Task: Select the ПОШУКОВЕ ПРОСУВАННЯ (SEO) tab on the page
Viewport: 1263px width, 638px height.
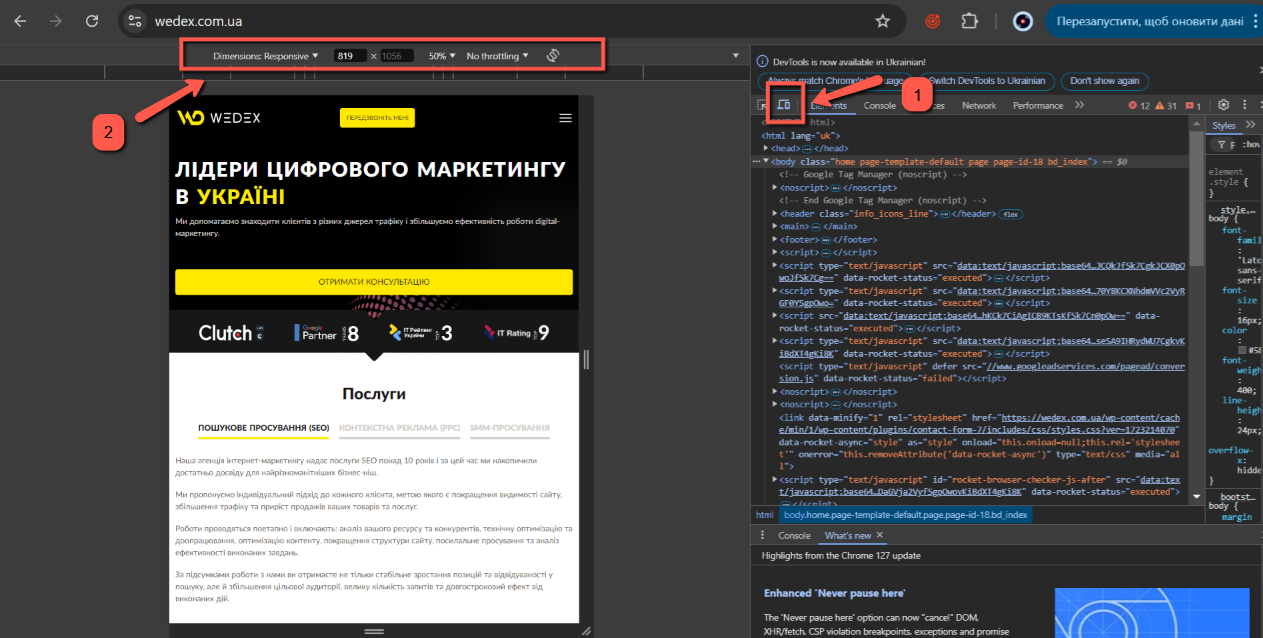Action: (264, 428)
